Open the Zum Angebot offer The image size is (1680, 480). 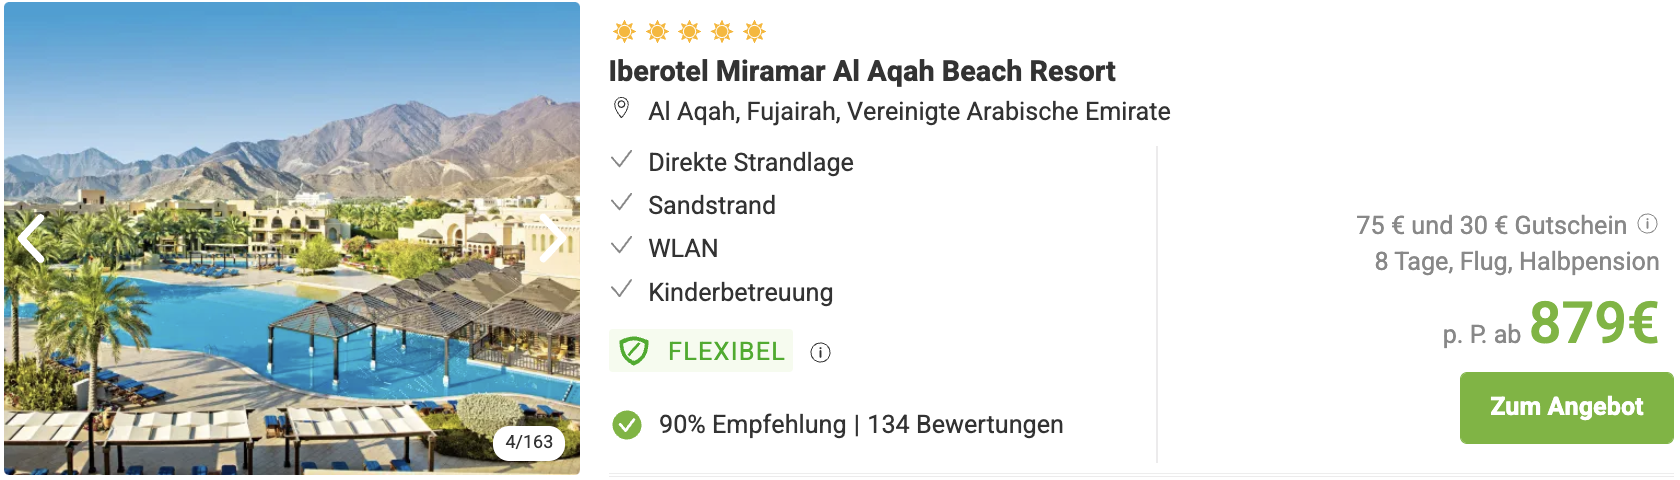[x=1566, y=408]
